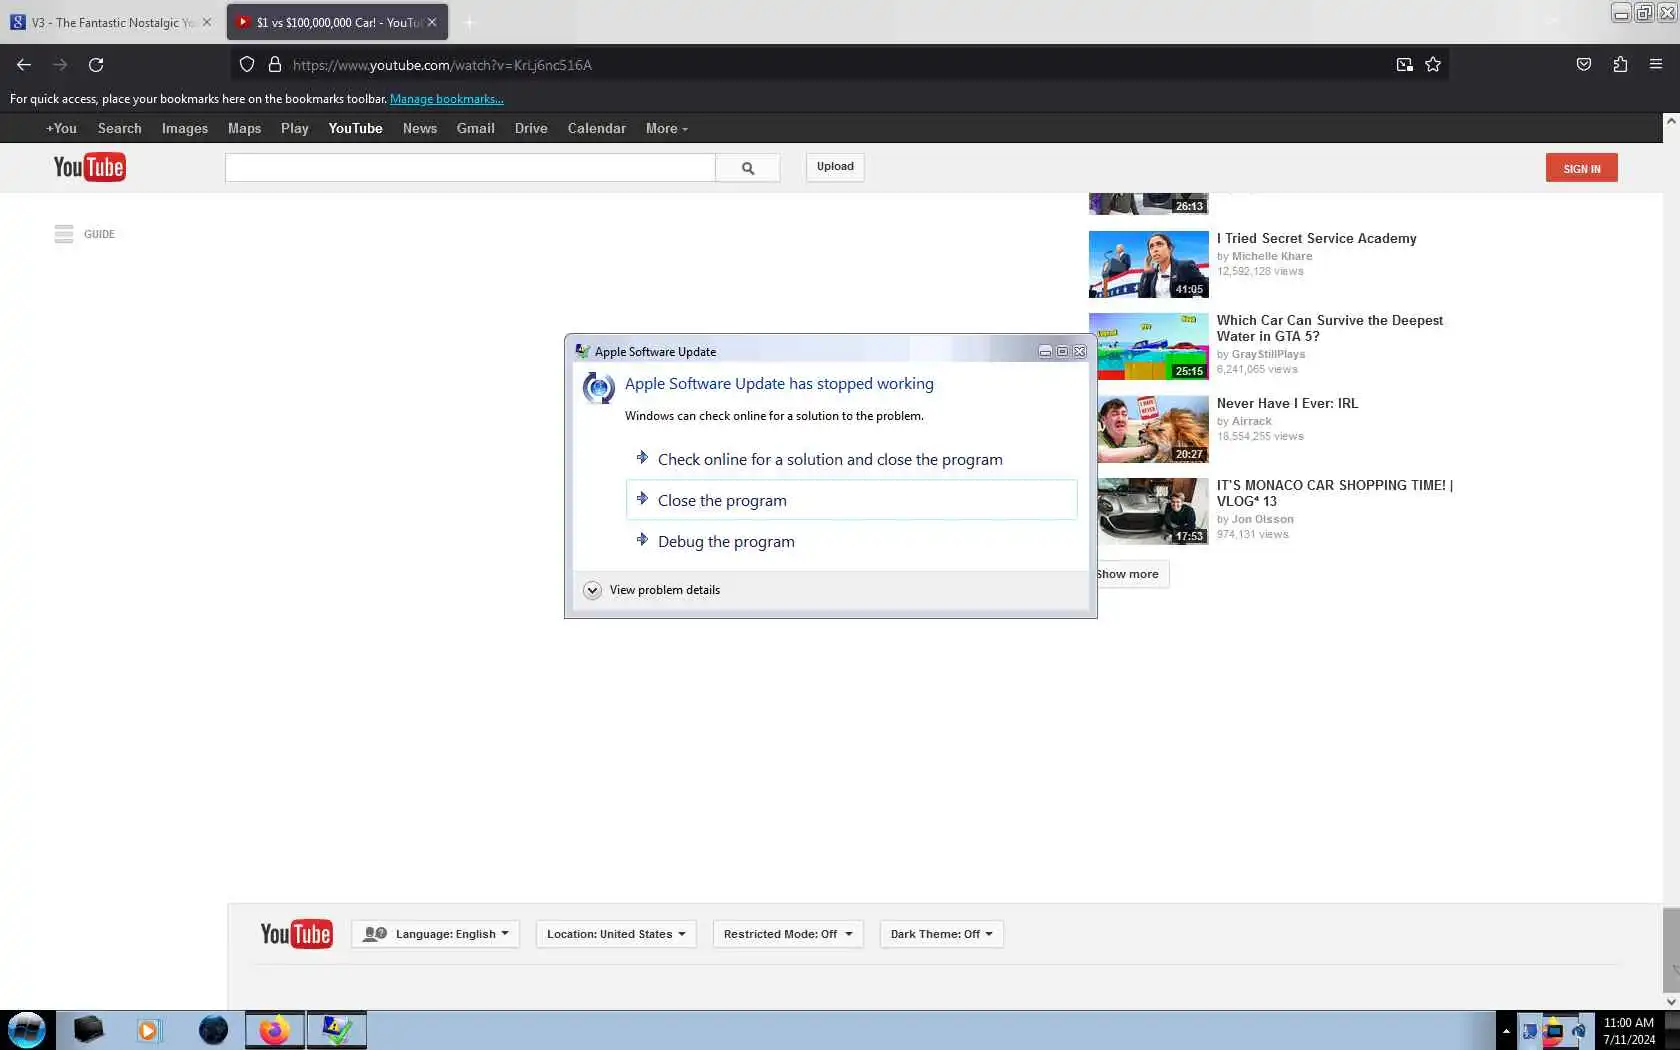Go back with the browser back arrow
Screen dimensions: 1680x1050
[24, 65]
